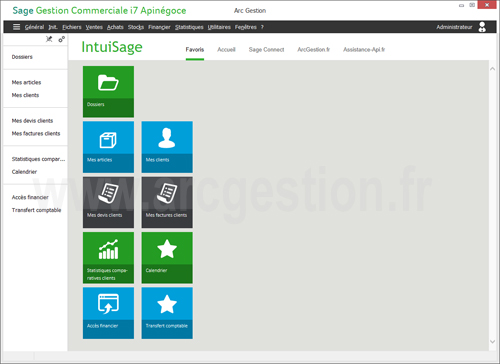Click the pin icon in sidebar header
500x364 pixels.
(x=49, y=39)
